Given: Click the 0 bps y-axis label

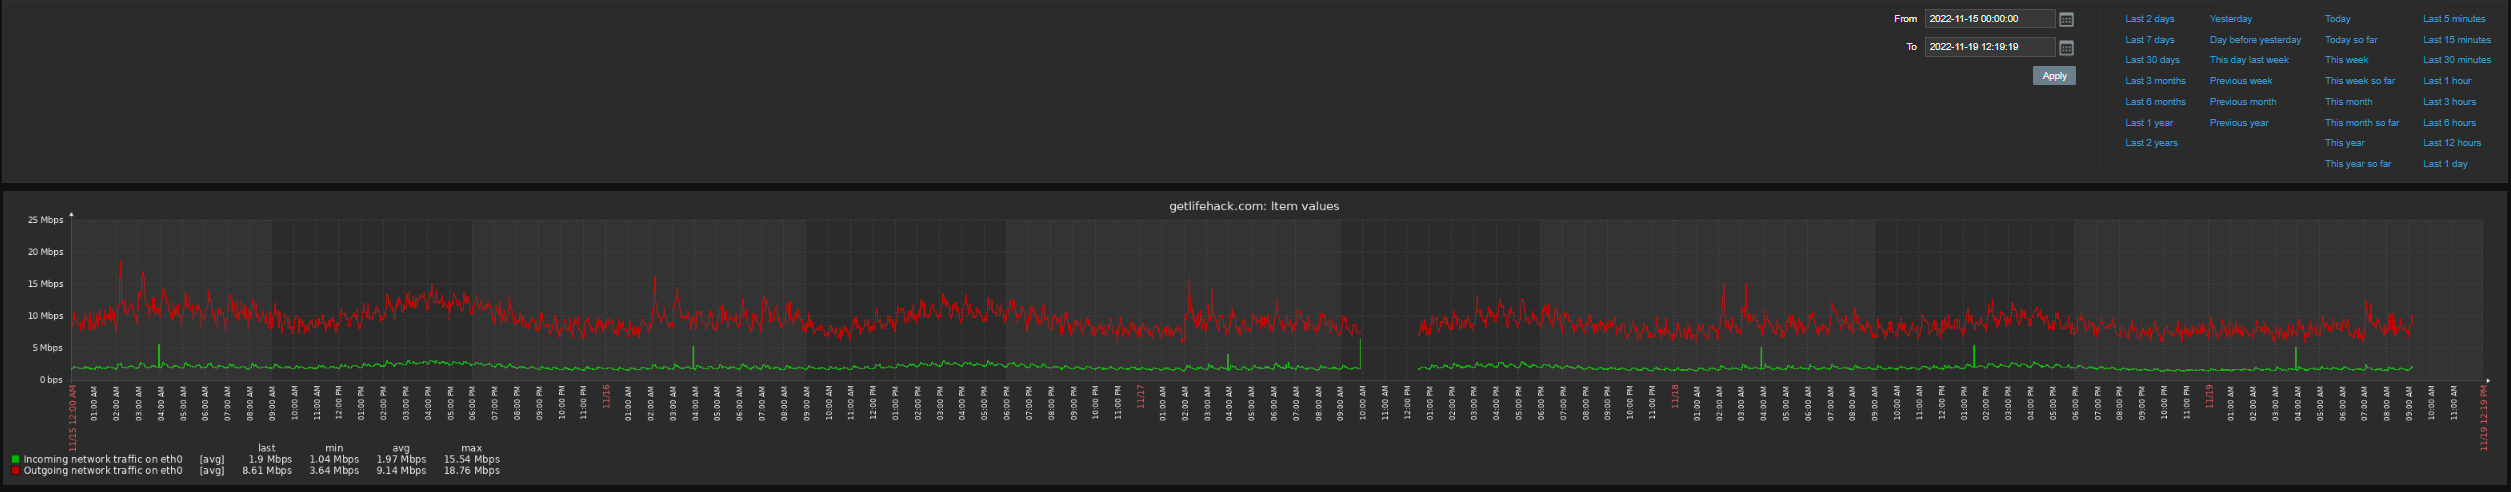Looking at the screenshot, I should click(51, 380).
